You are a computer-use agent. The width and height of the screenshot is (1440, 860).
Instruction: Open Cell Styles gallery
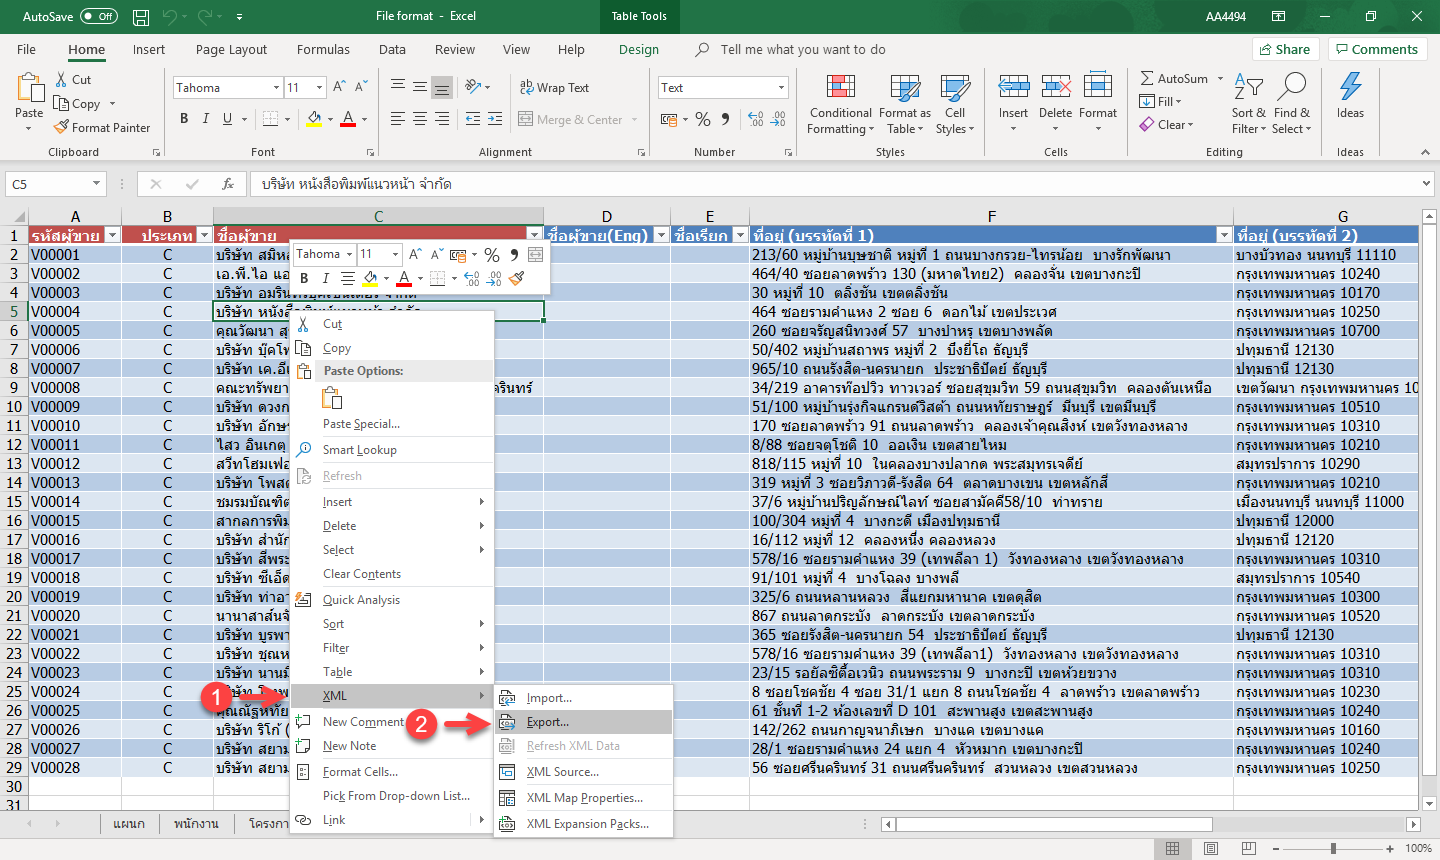[x=955, y=104]
